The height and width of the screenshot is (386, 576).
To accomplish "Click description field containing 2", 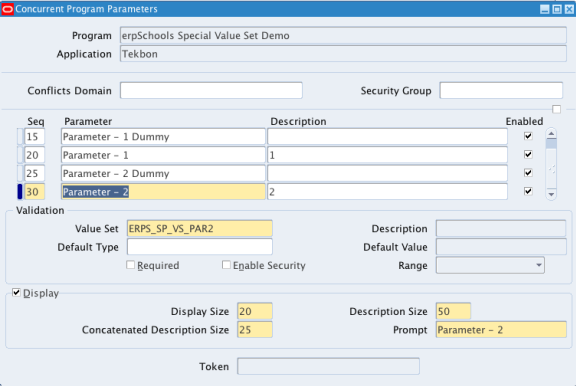I will click(388, 192).
